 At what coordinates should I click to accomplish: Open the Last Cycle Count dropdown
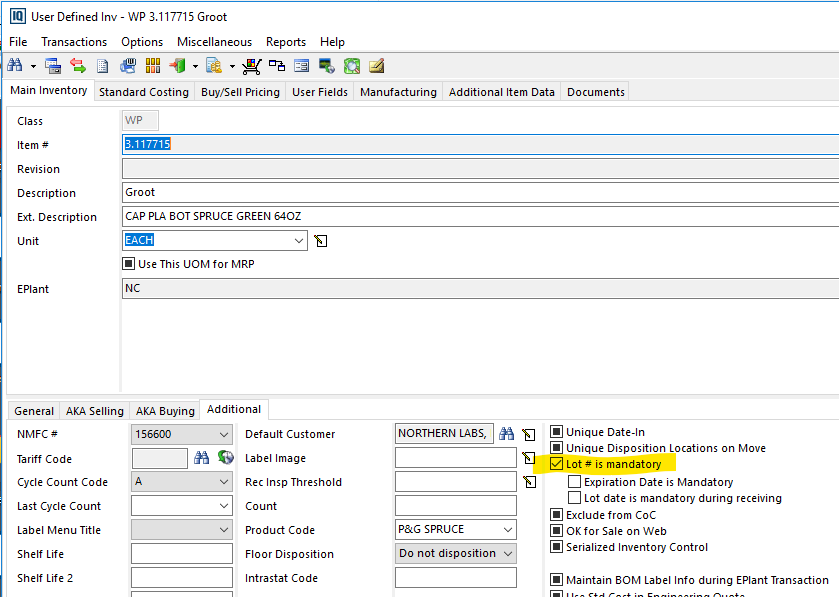(224, 506)
